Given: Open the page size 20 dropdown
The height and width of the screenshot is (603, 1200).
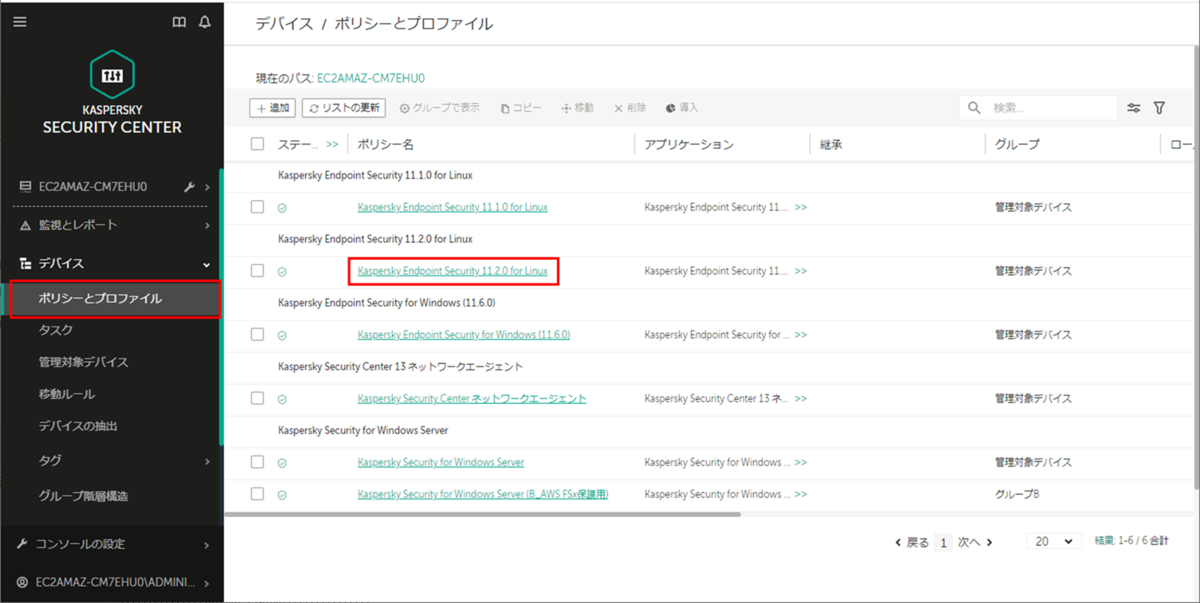Looking at the screenshot, I should tap(1054, 541).
